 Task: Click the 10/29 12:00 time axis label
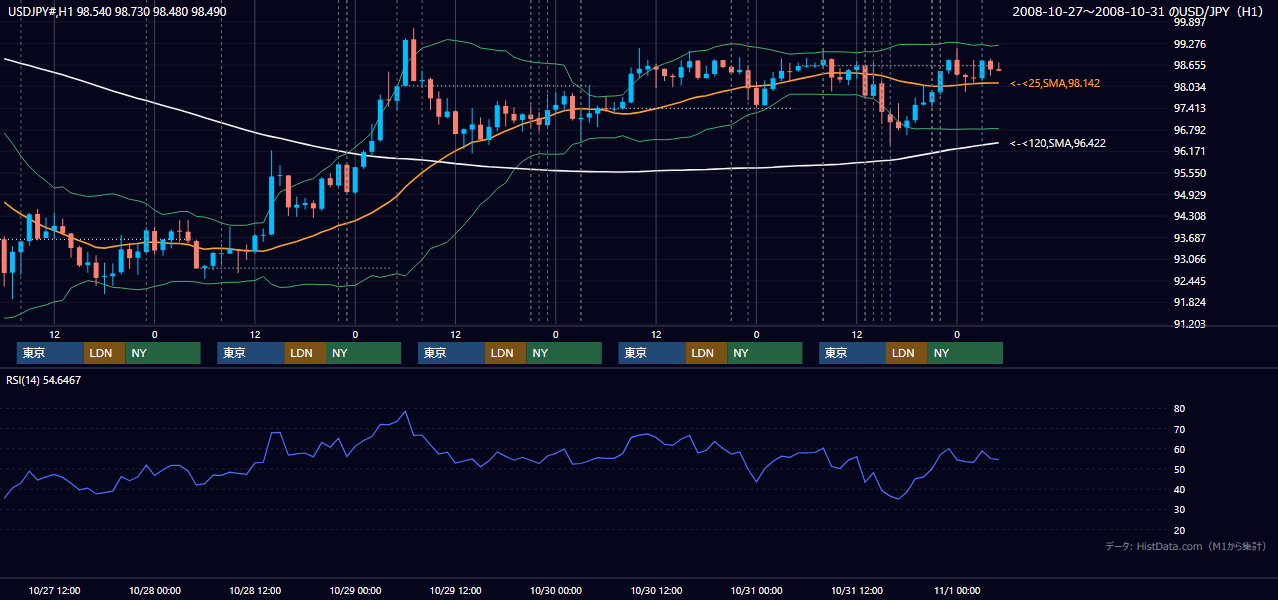click(x=456, y=590)
